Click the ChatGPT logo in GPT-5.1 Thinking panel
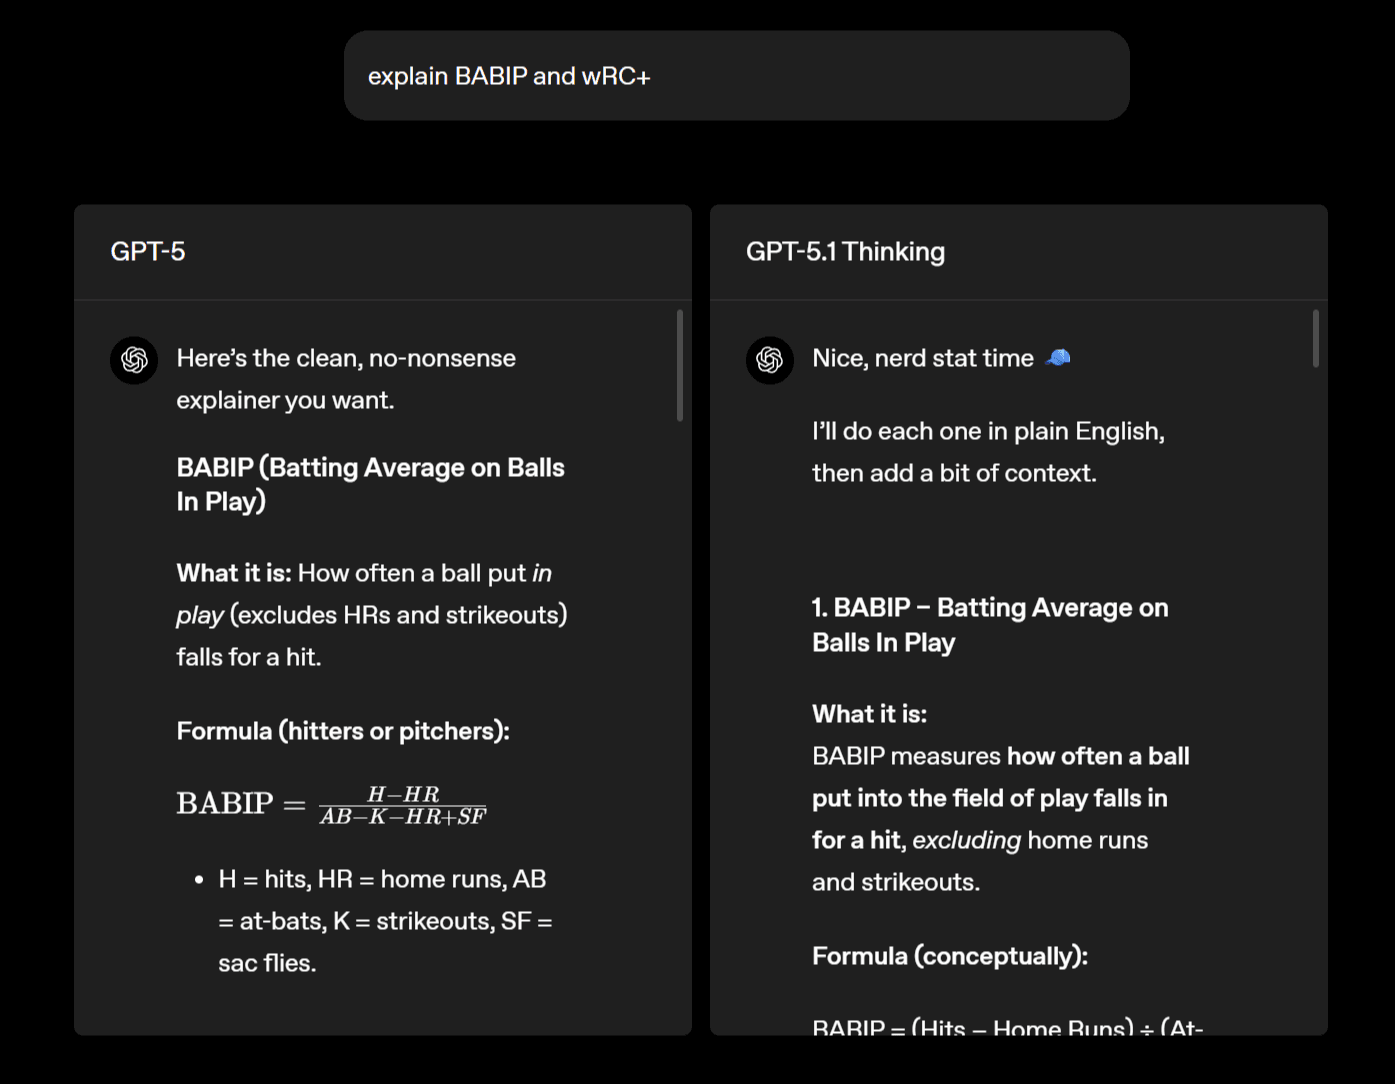 pyautogui.click(x=770, y=360)
